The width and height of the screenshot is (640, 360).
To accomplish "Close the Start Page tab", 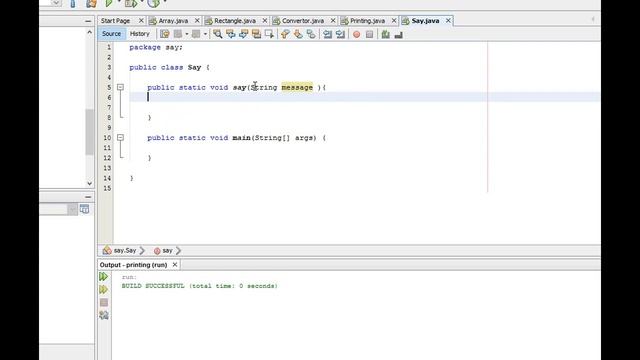I will [141, 21].
